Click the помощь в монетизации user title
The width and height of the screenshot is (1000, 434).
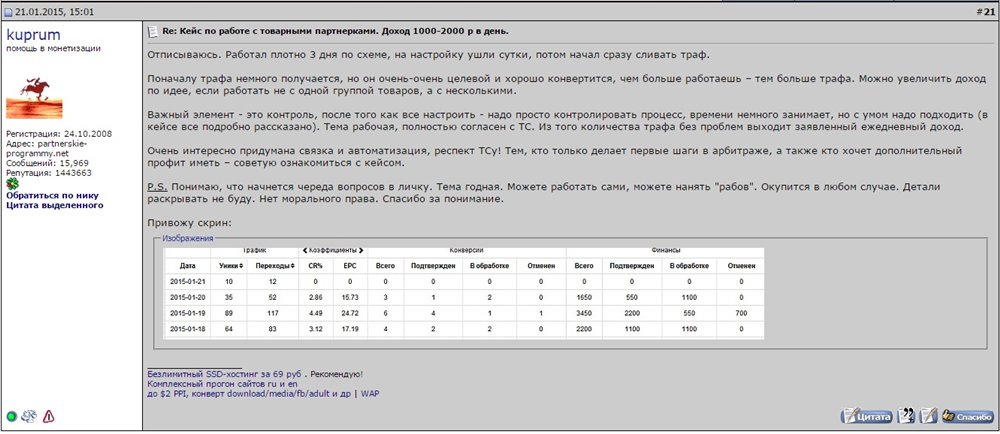click(x=53, y=48)
